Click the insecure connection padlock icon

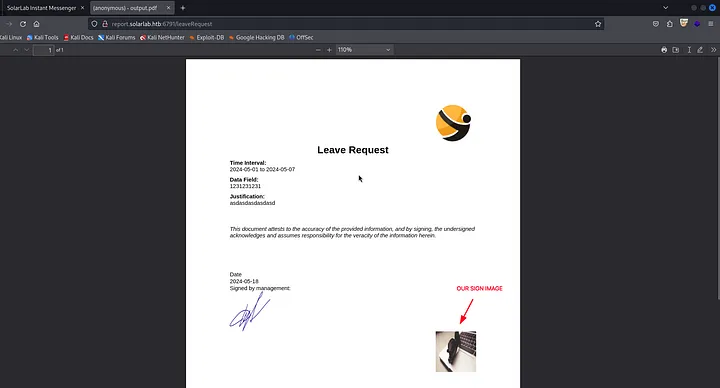click(105, 24)
